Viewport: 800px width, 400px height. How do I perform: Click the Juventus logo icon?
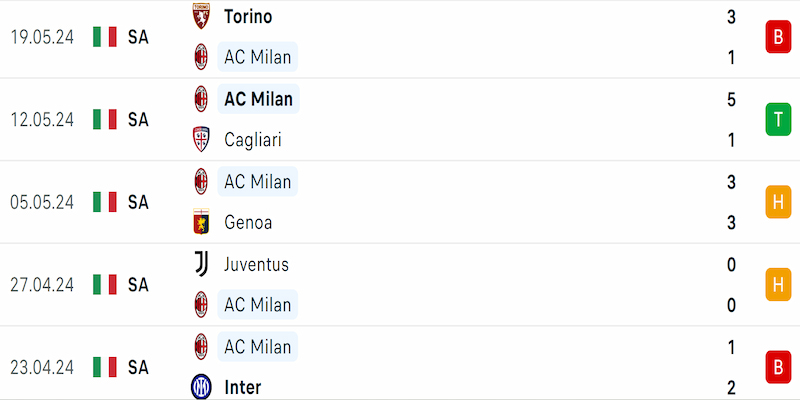[x=201, y=264]
